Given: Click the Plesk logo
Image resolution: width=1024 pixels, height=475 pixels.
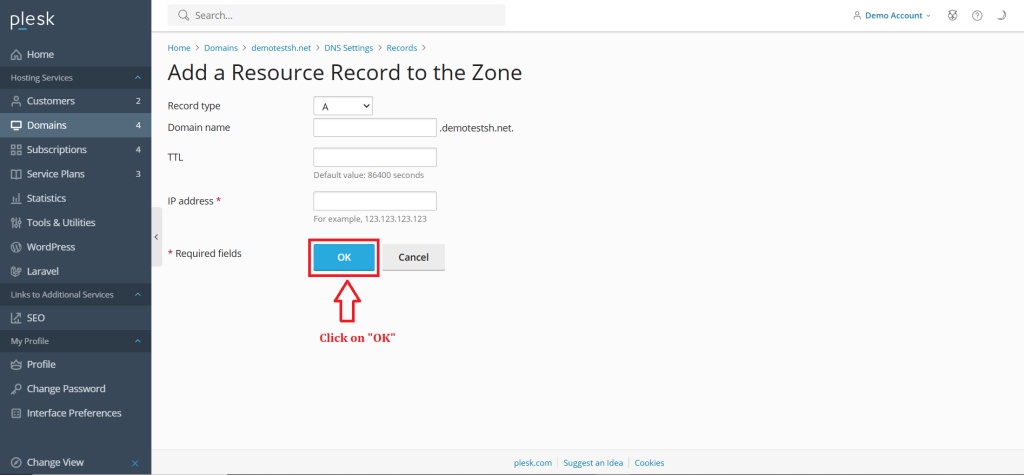Looking at the screenshot, I should (33, 20).
